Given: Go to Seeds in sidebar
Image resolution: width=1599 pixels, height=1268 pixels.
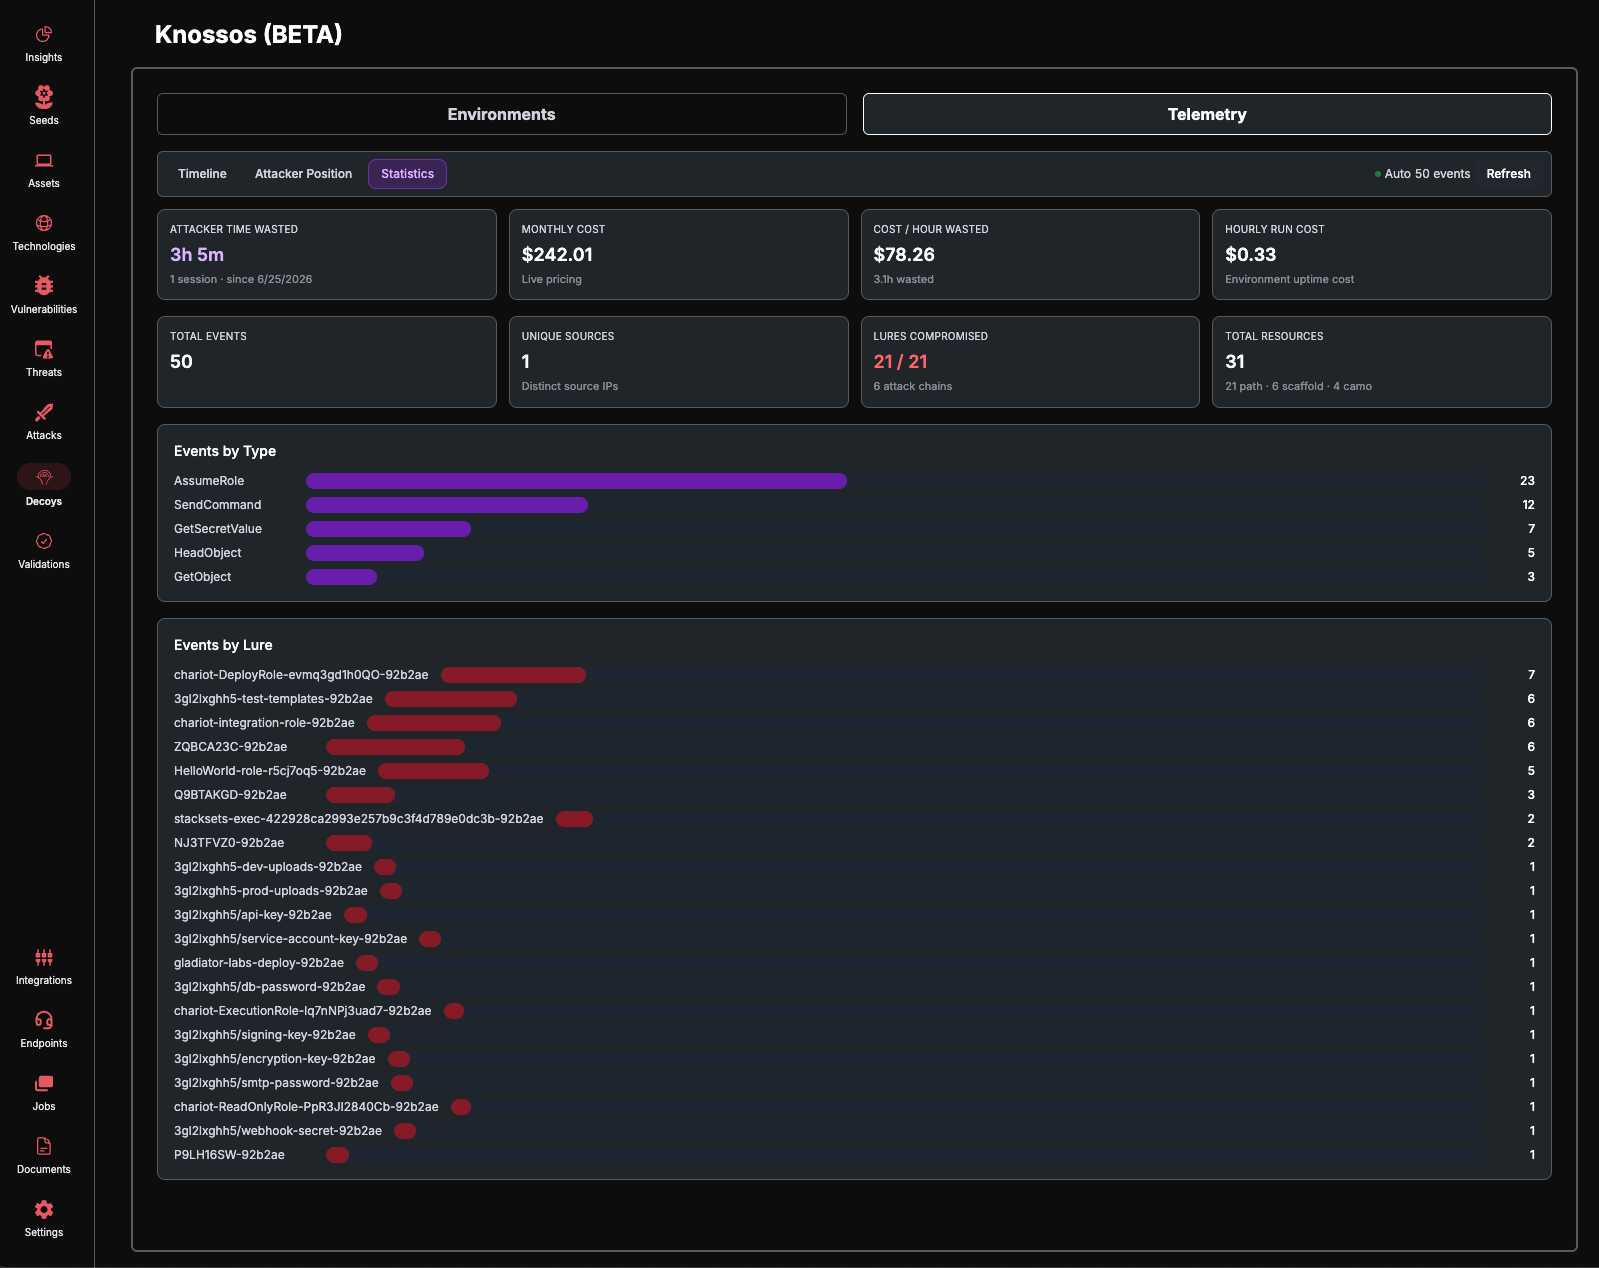Looking at the screenshot, I should point(44,97).
